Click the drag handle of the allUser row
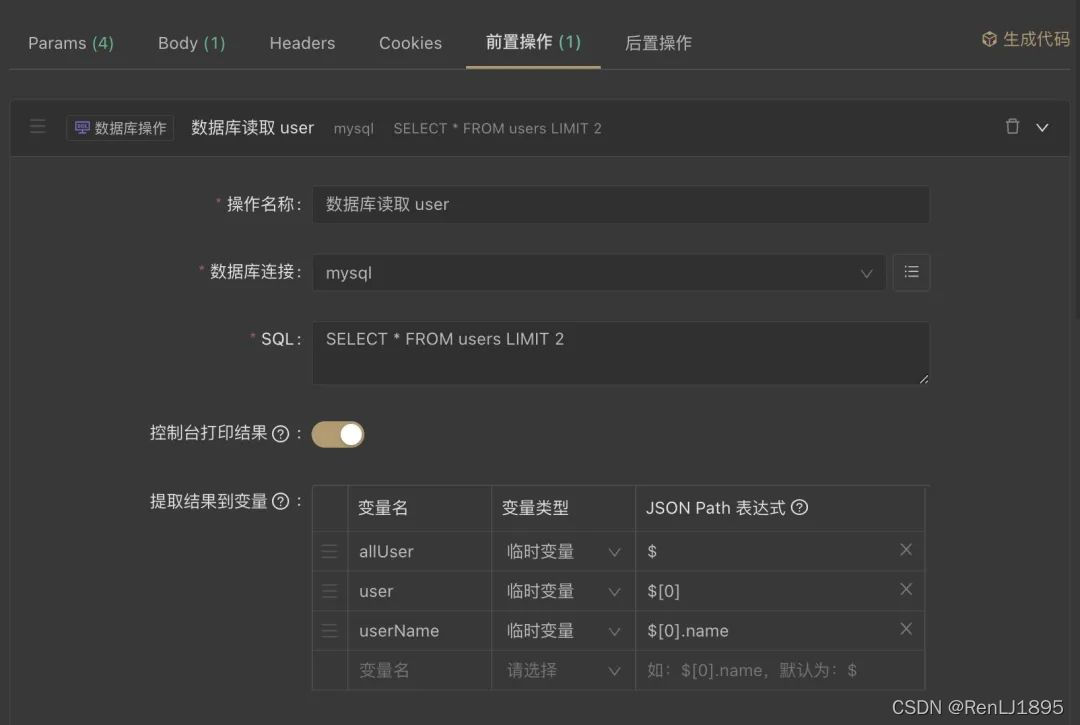1080x725 pixels. coord(329,551)
